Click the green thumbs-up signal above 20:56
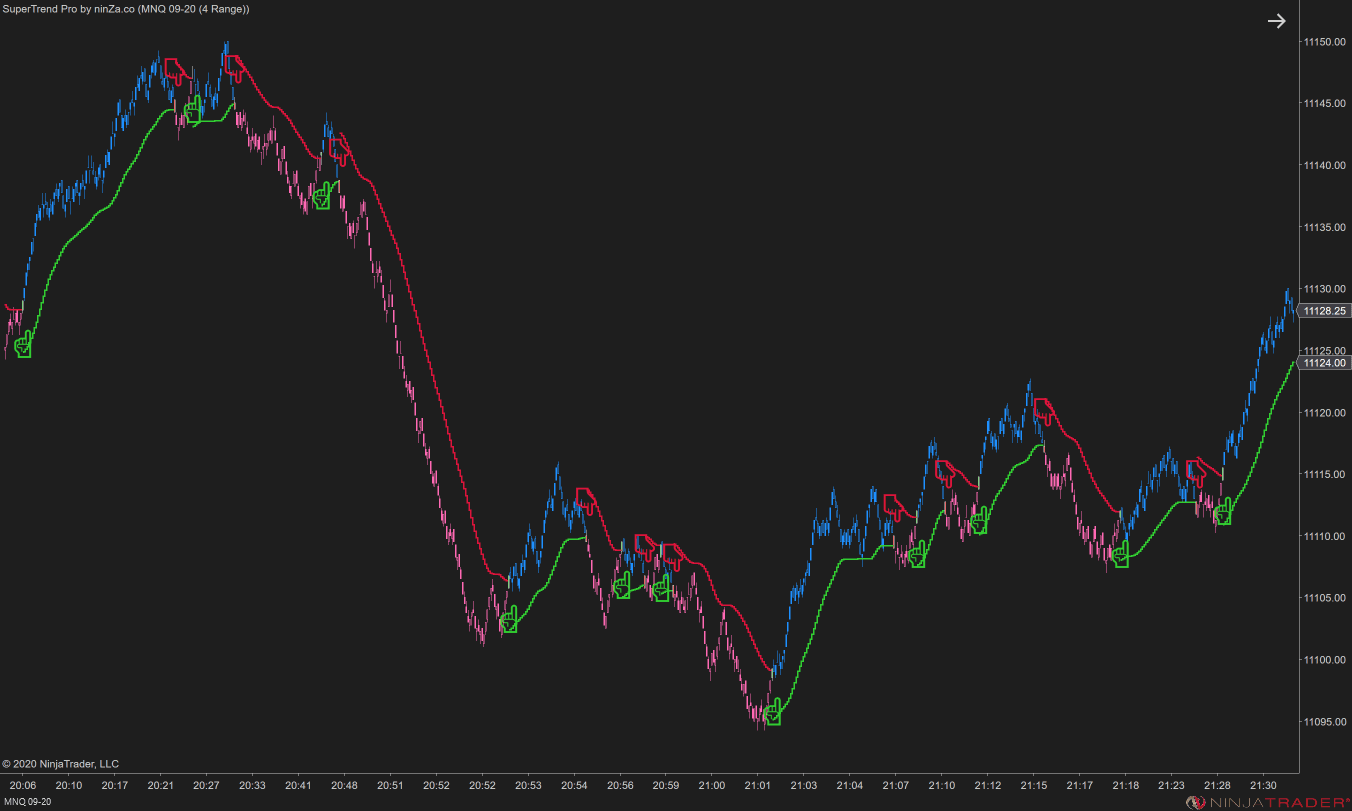 (622, 586)
